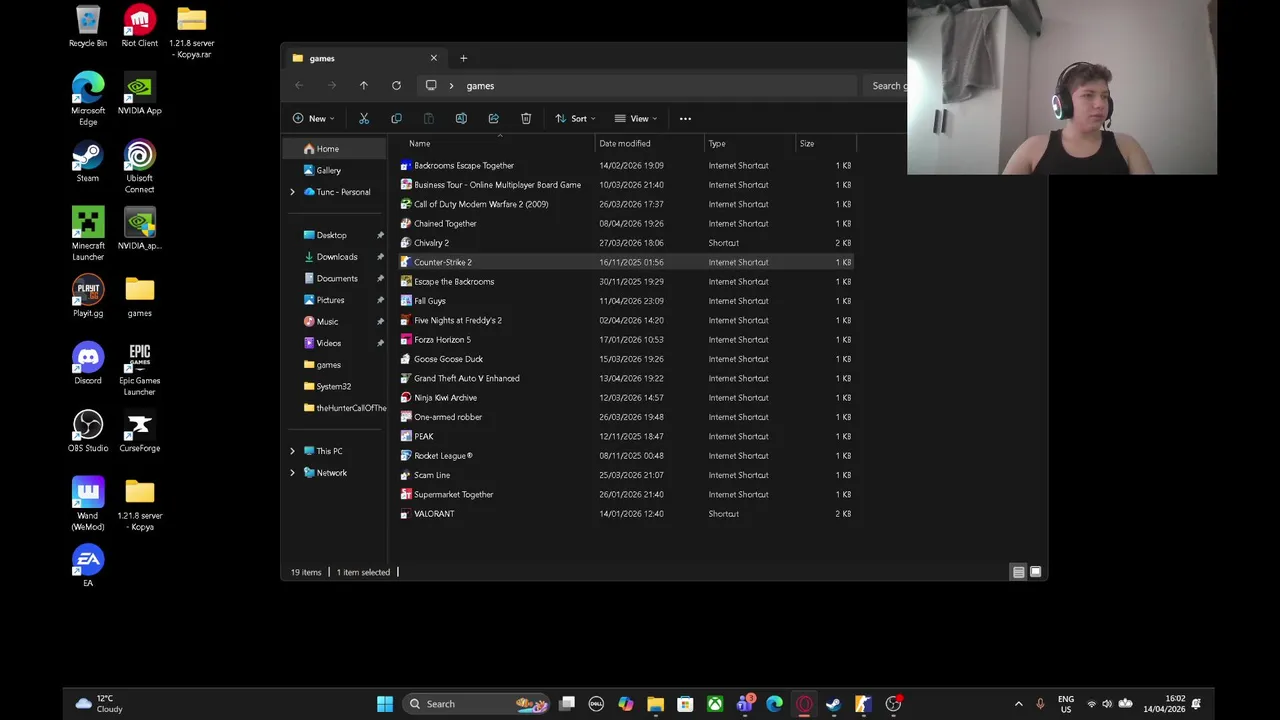Expand the This PC tree node

pyautogui.click(x=293, y=451)
